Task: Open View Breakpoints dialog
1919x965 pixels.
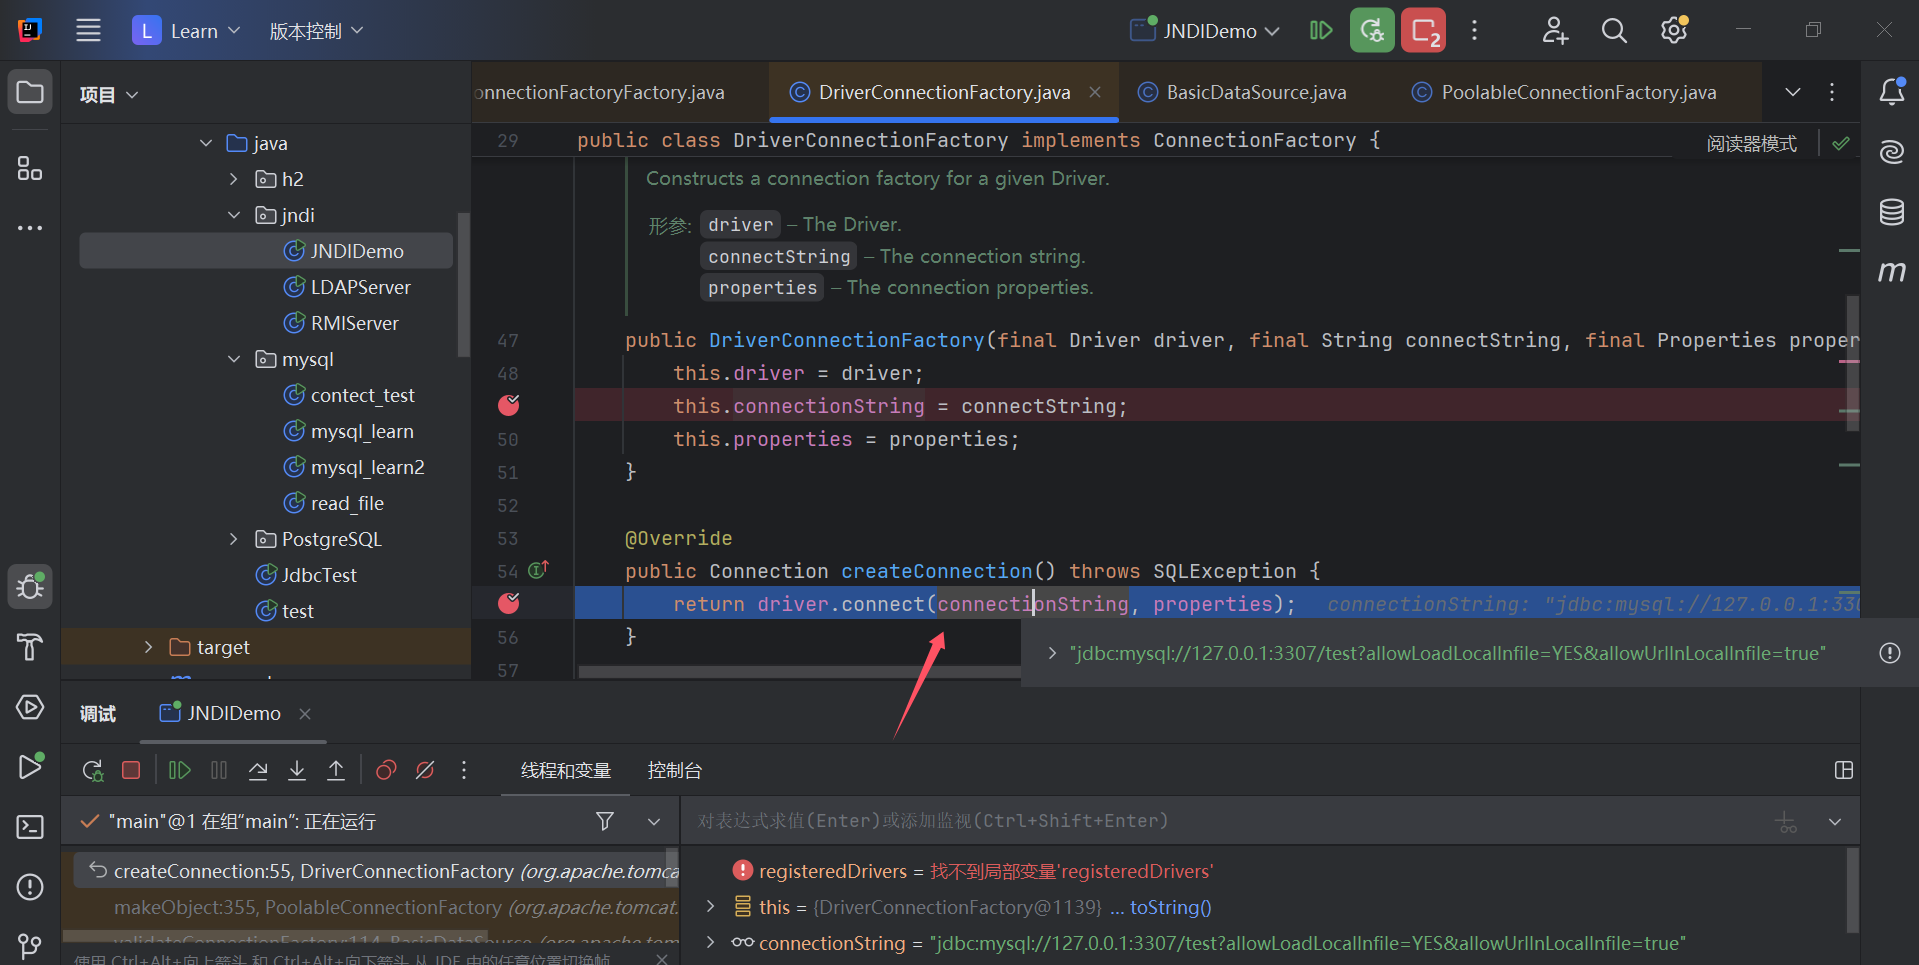Action: point(386,770)
